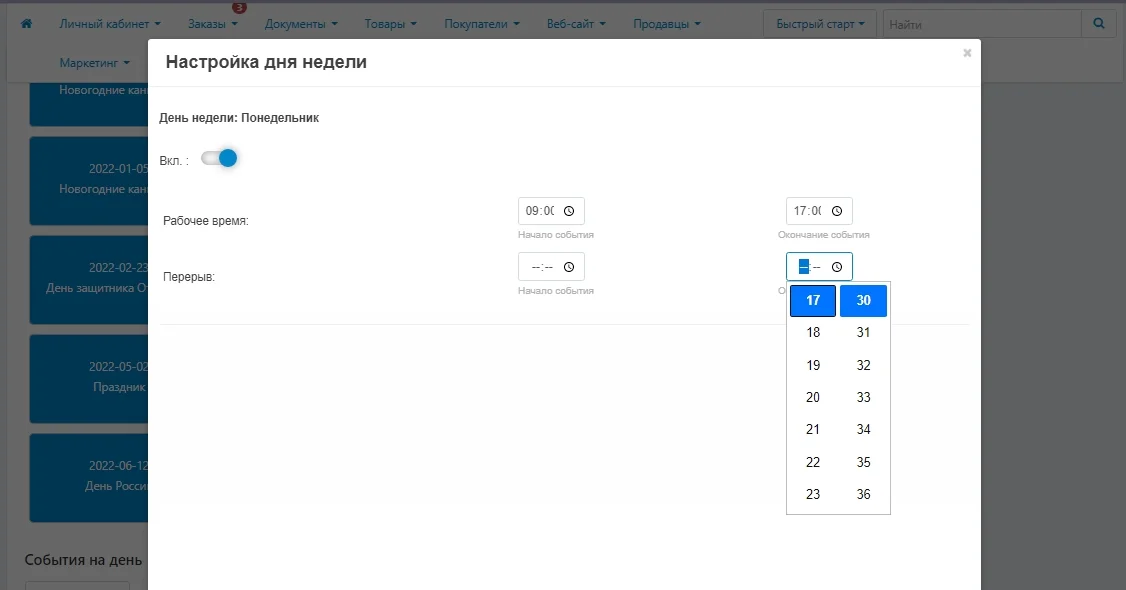
Task: Select hour 23 in time picker
Action: pyautogui.click(x=813, y=495)
